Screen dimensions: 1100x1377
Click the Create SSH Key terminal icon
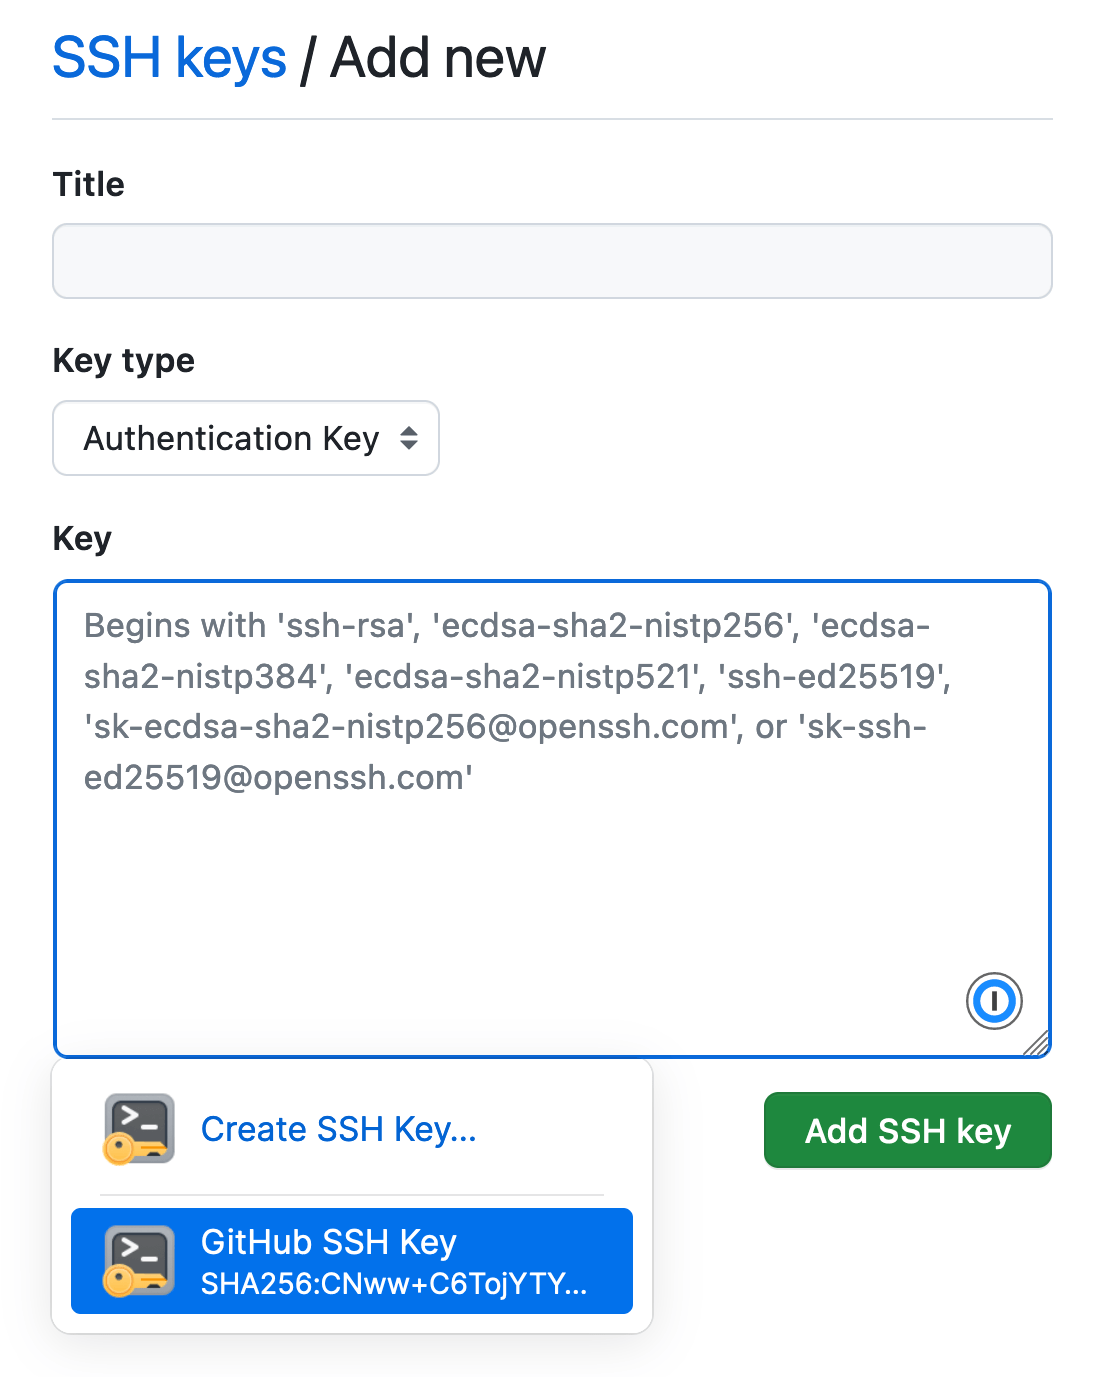pyautogui.click(x=139, y=1129)
